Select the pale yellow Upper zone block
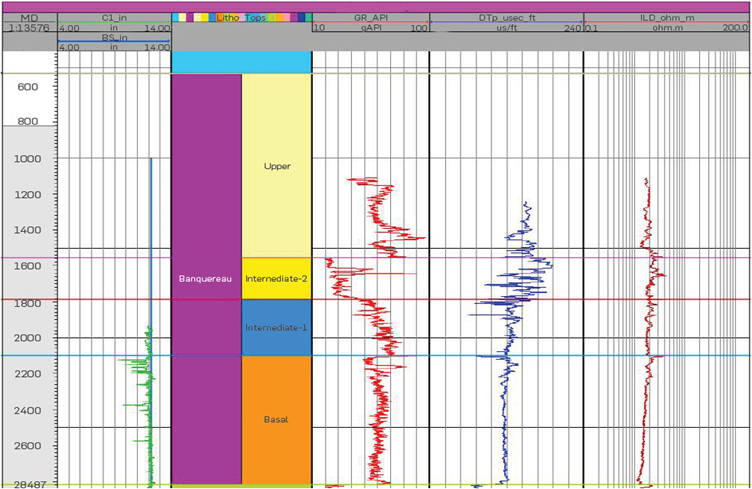 tap(277, 166)
